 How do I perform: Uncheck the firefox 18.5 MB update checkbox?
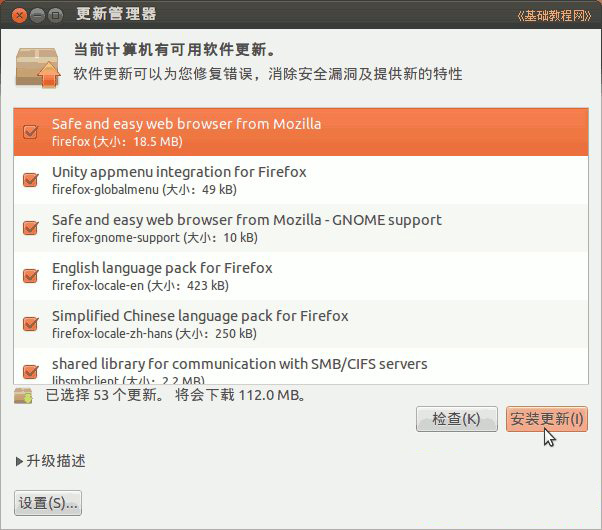click(30, 132)
